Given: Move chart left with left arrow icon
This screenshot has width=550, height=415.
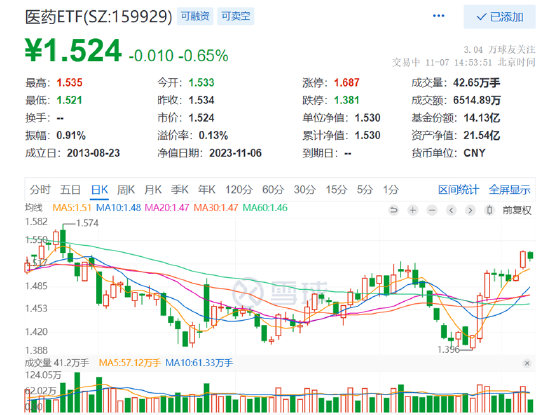Looking at the screenshot, I should [x=451, y=210].
